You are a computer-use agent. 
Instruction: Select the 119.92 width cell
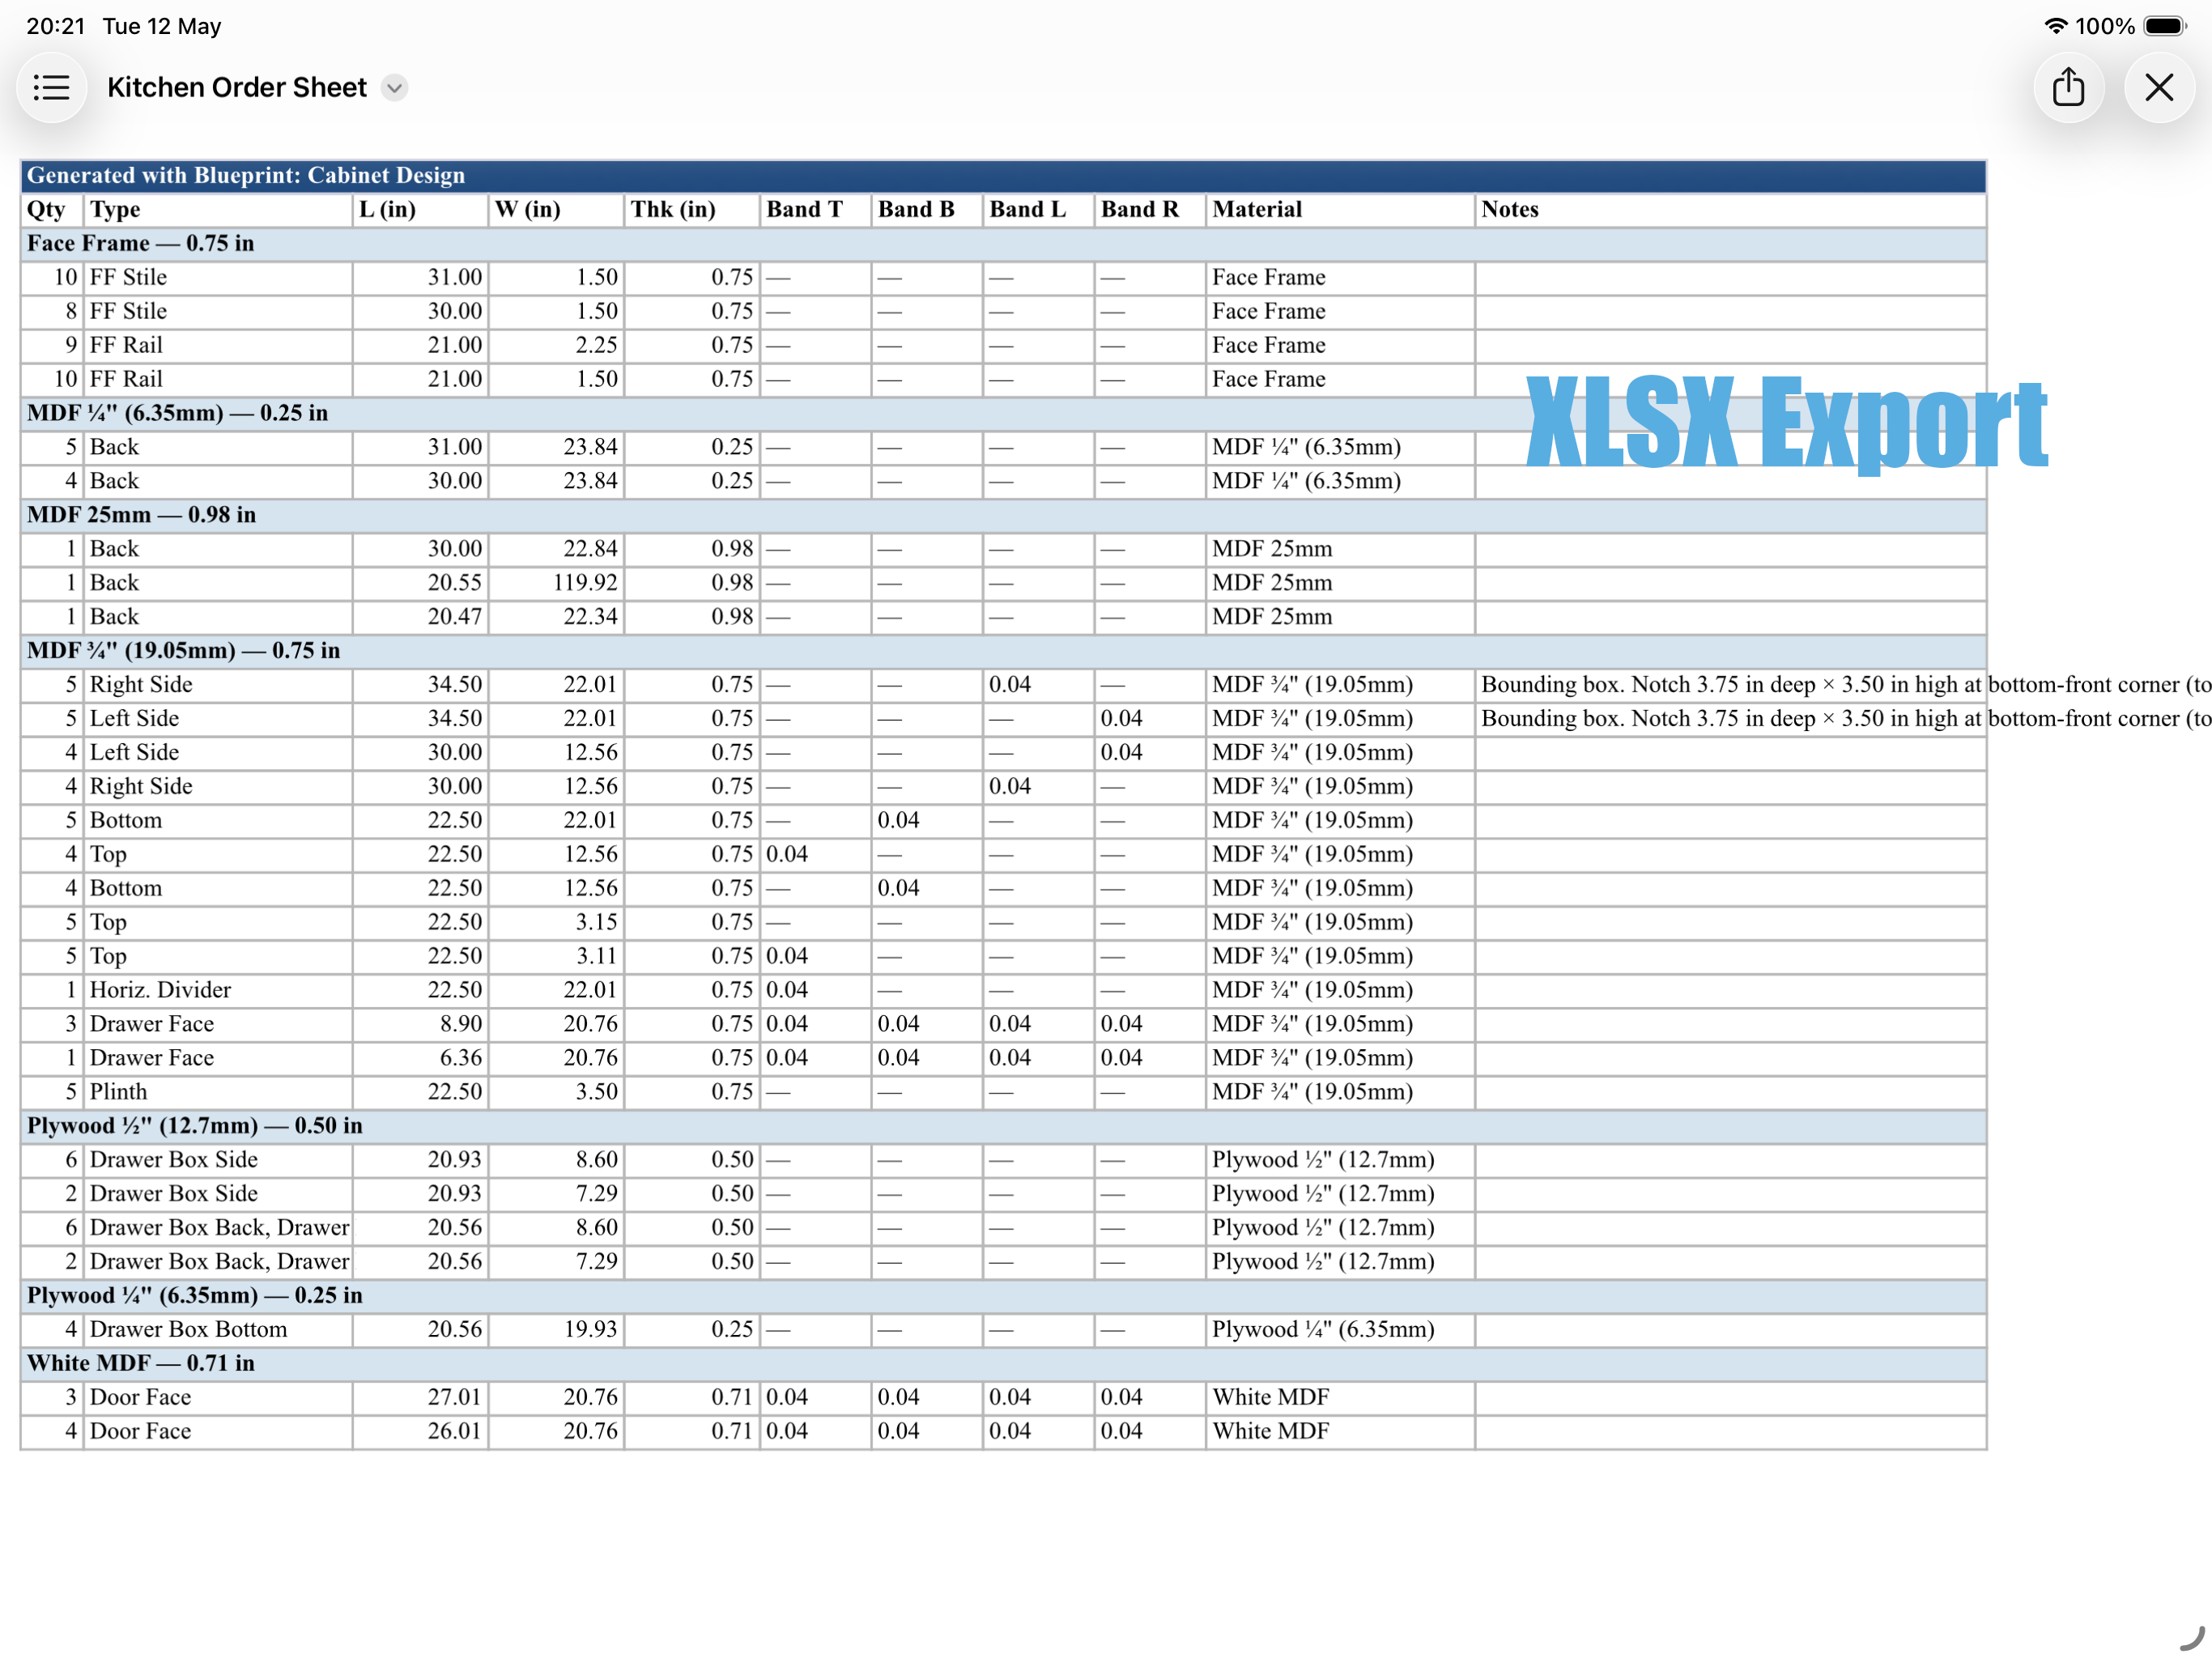[x=556, y=583]
